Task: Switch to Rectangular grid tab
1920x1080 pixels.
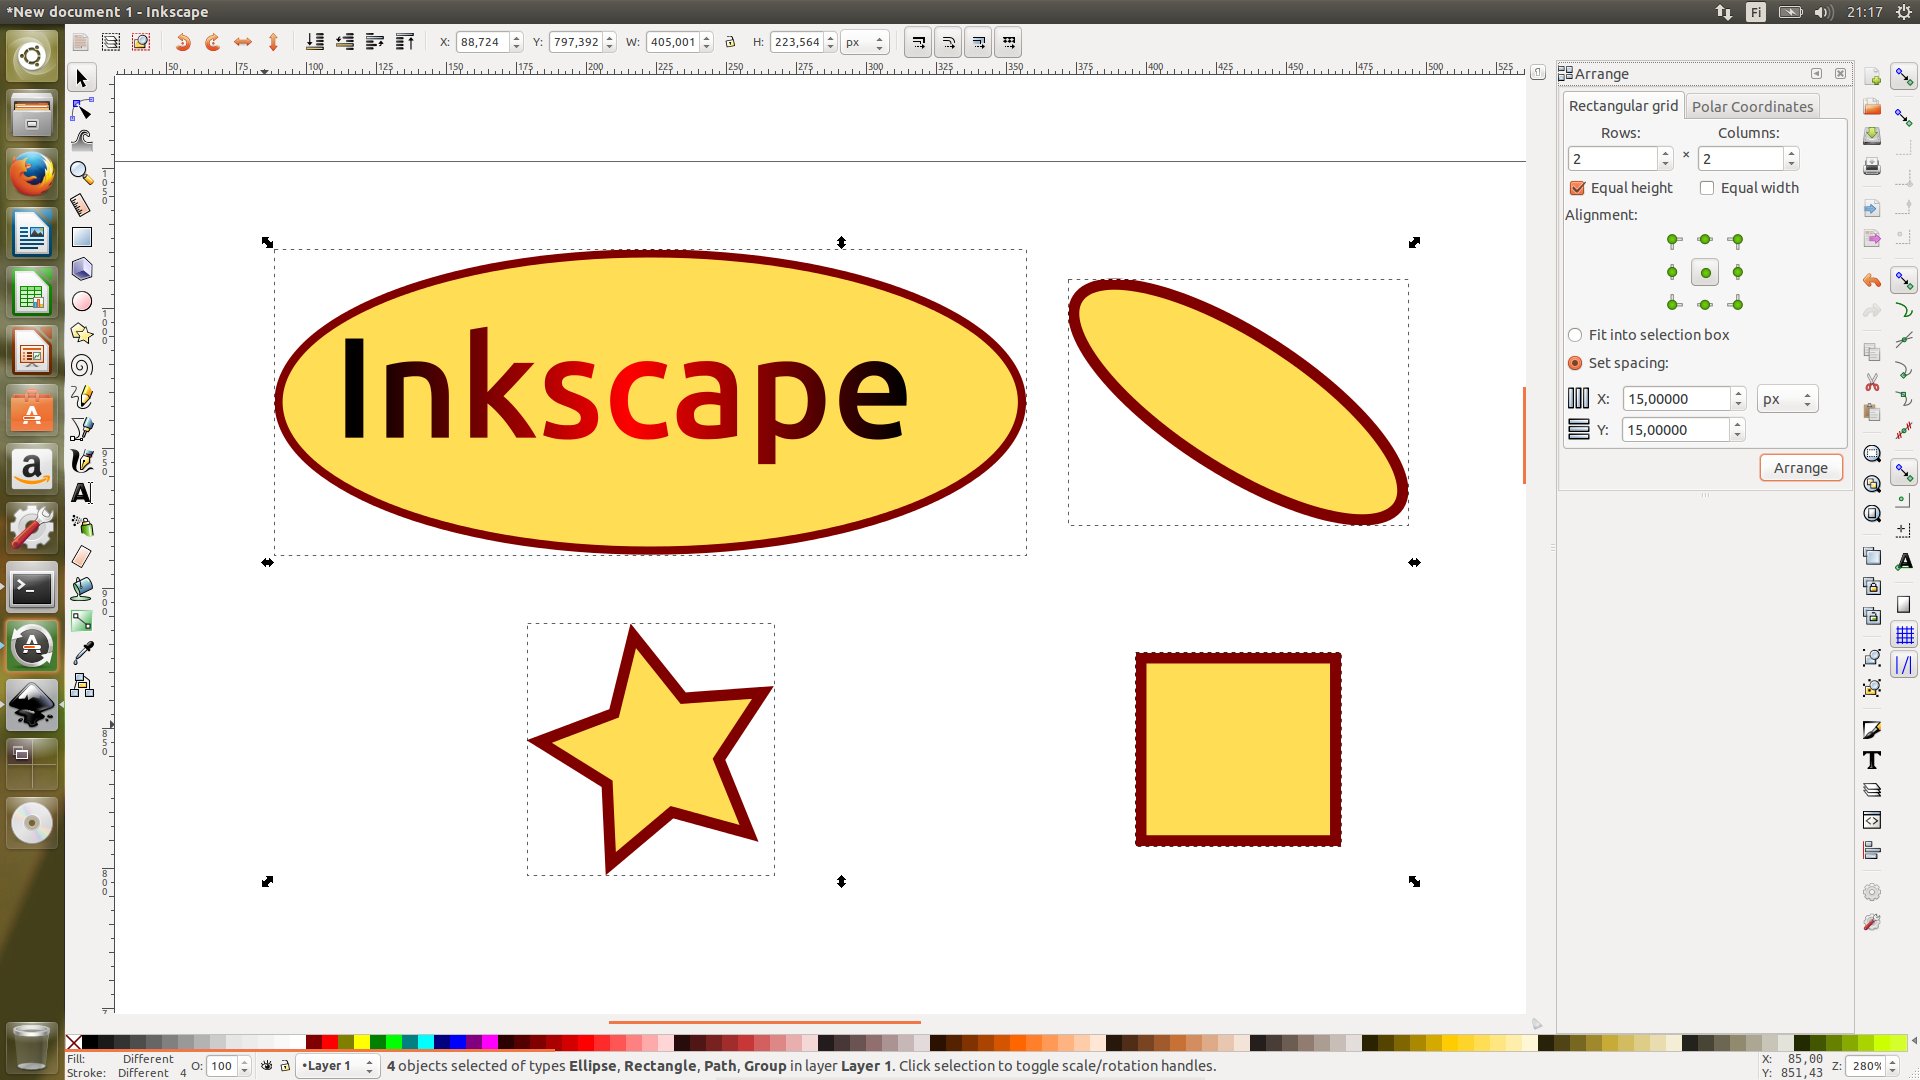Action: (x=1623, y=106)
